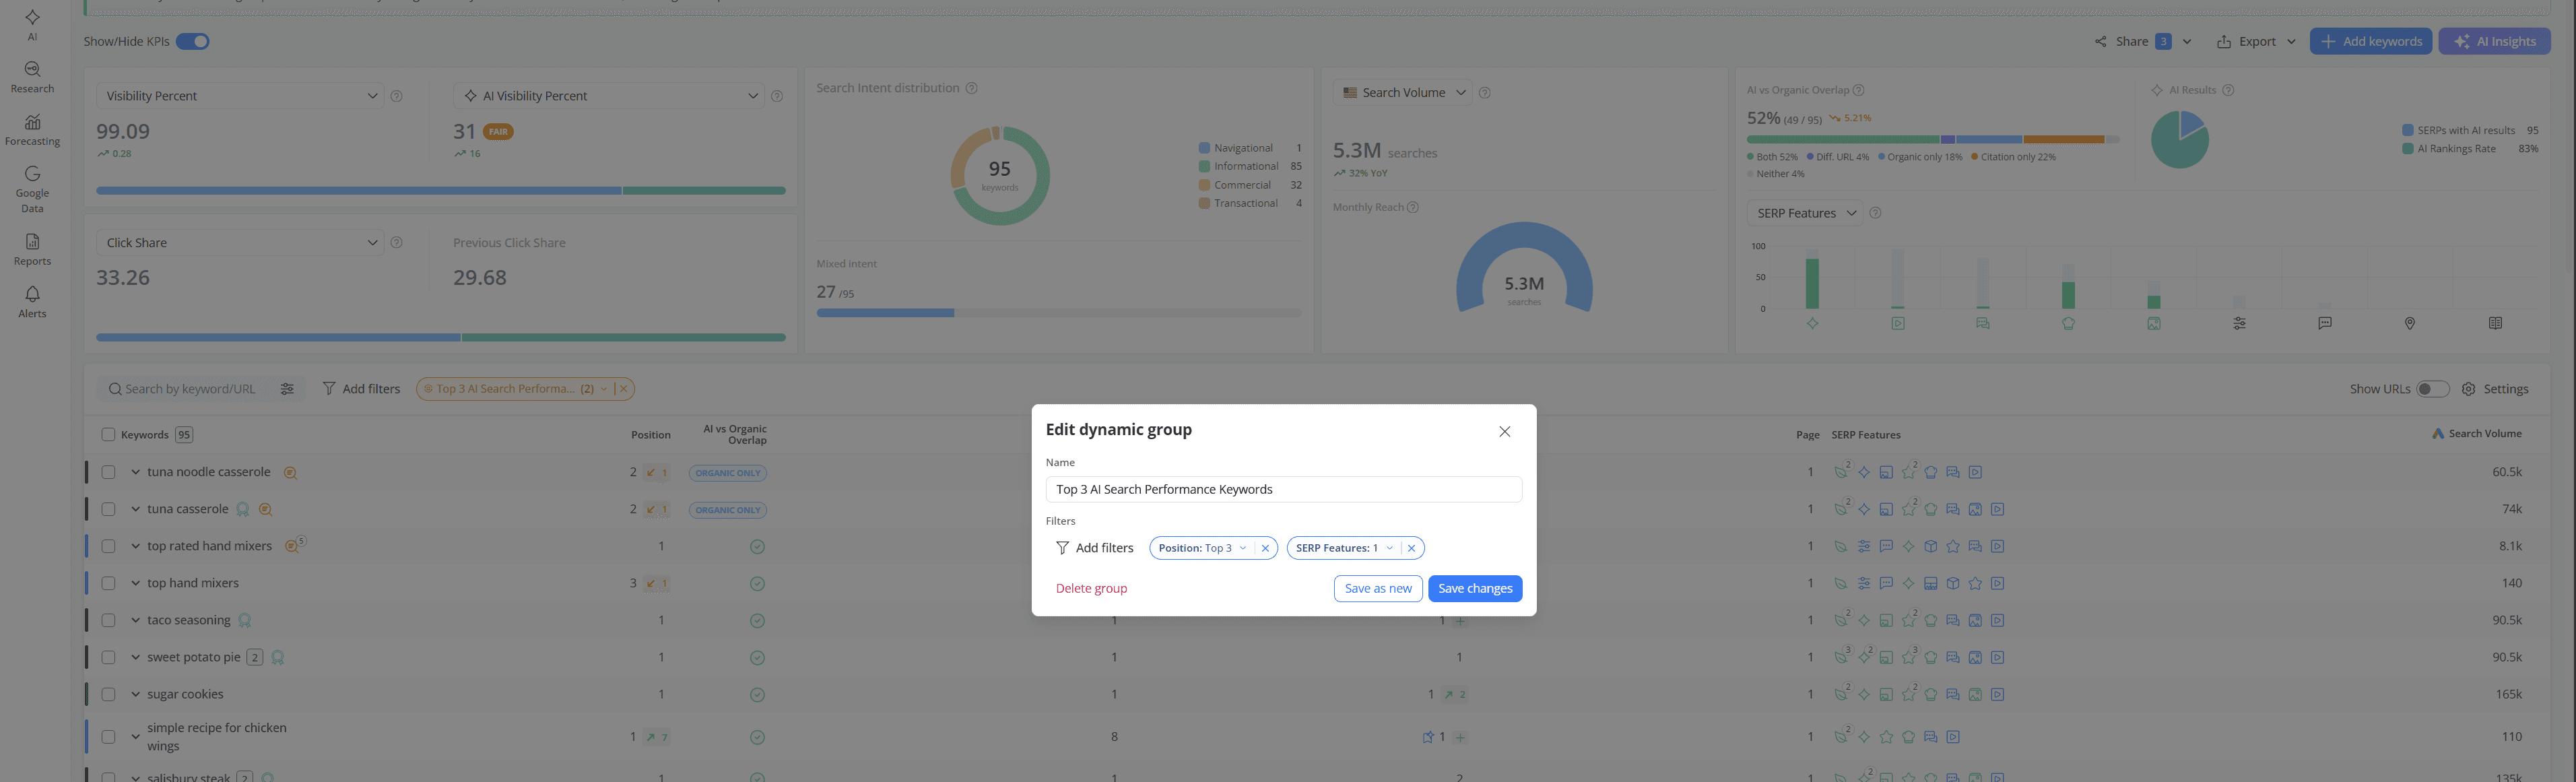The width and height of the screenshot is (2576, 782).
Task: Expand the SERP Features: 1 filter
Action: [1389, 548]
